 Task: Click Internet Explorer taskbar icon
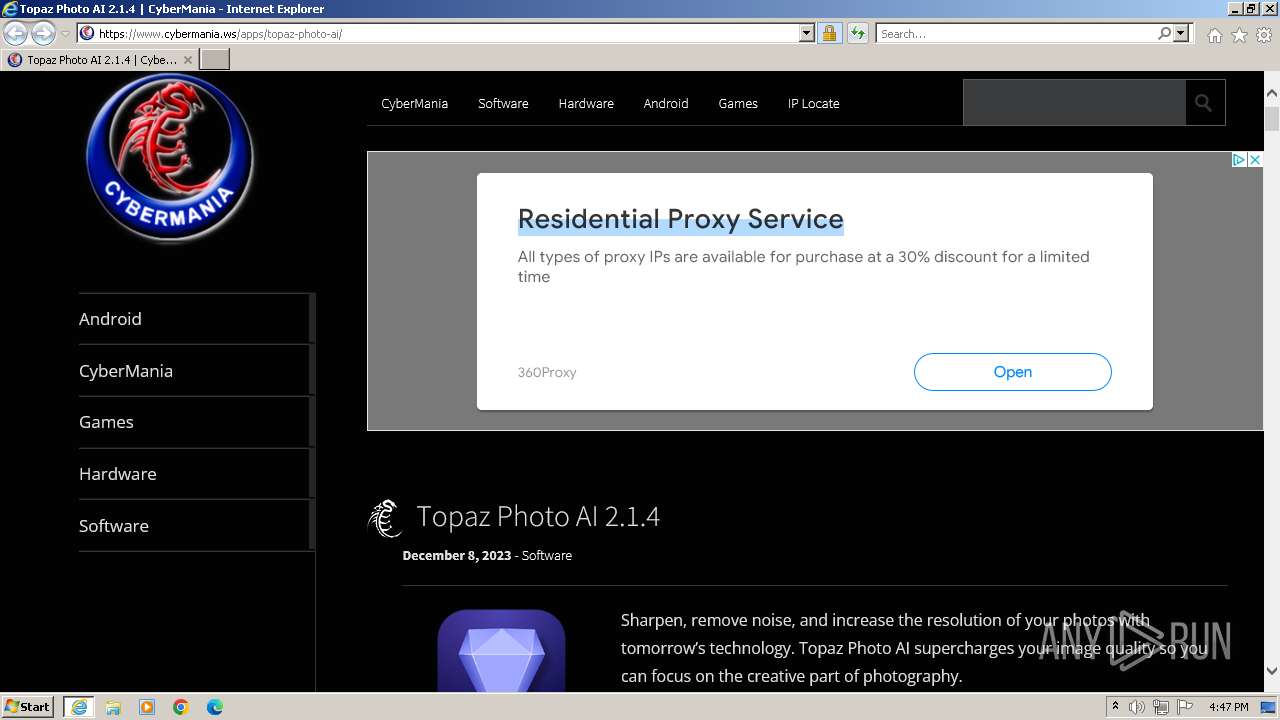point(79,707)
